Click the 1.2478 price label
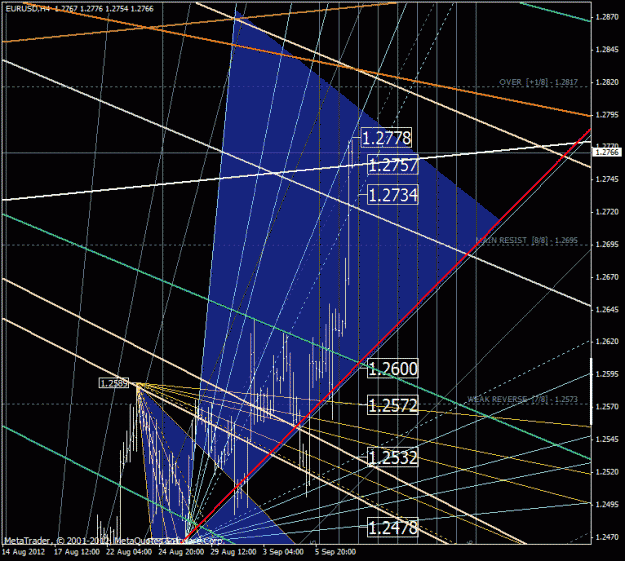The width and height of the screenshot is (625, 561). tap(393, 528)
